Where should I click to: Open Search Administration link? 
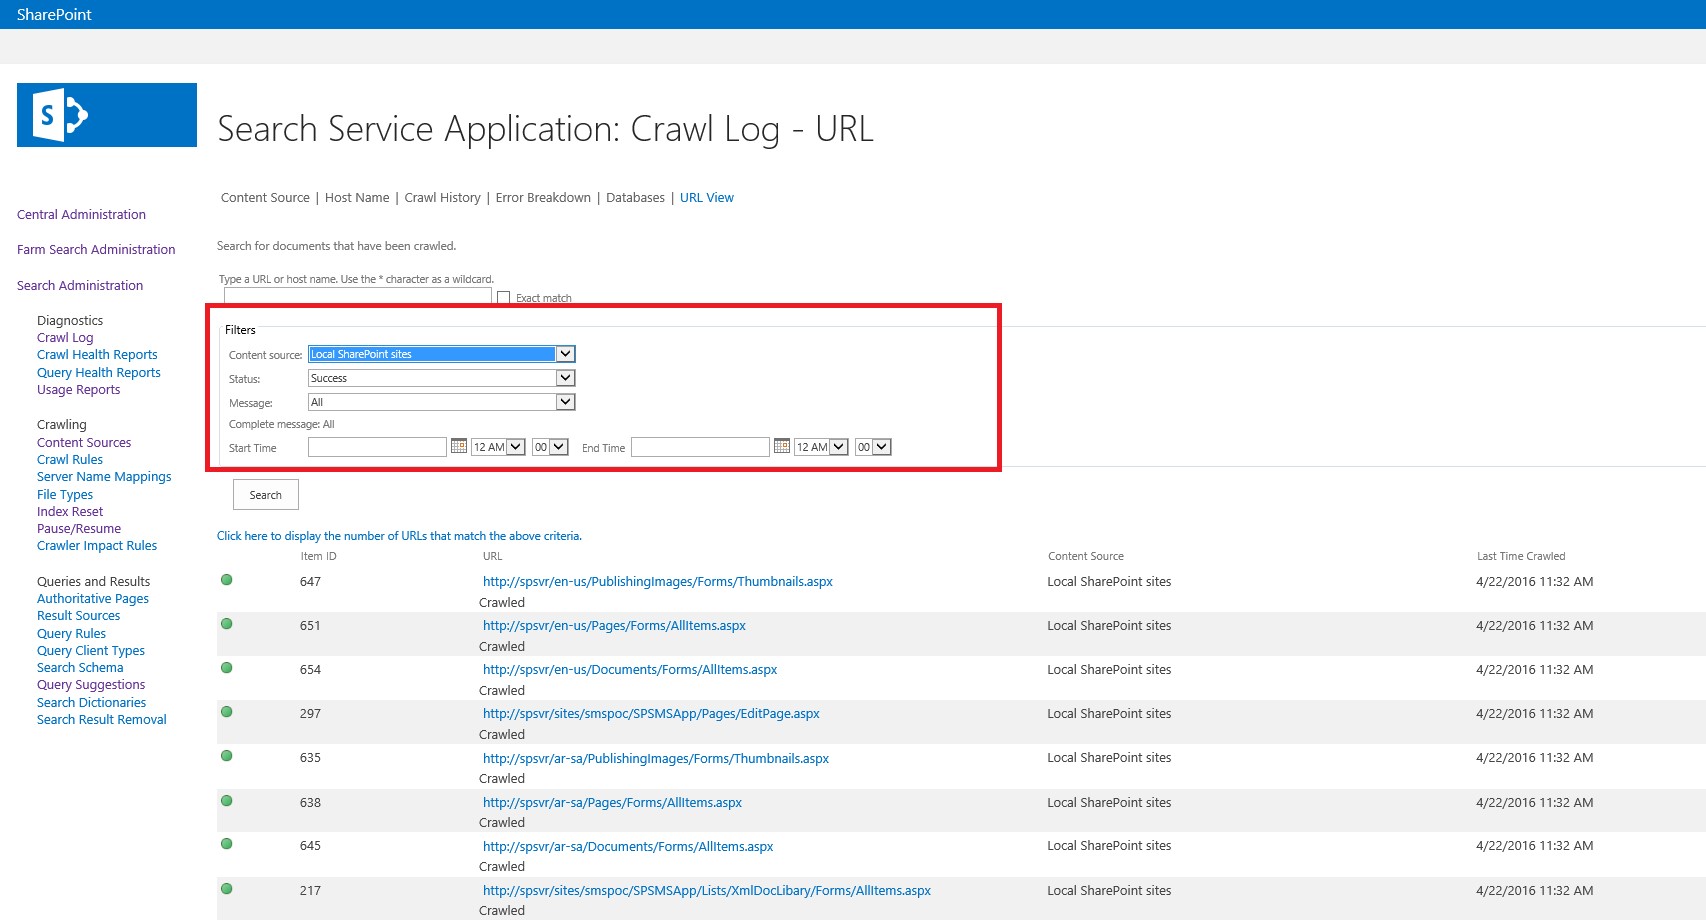tap(80, 286)
